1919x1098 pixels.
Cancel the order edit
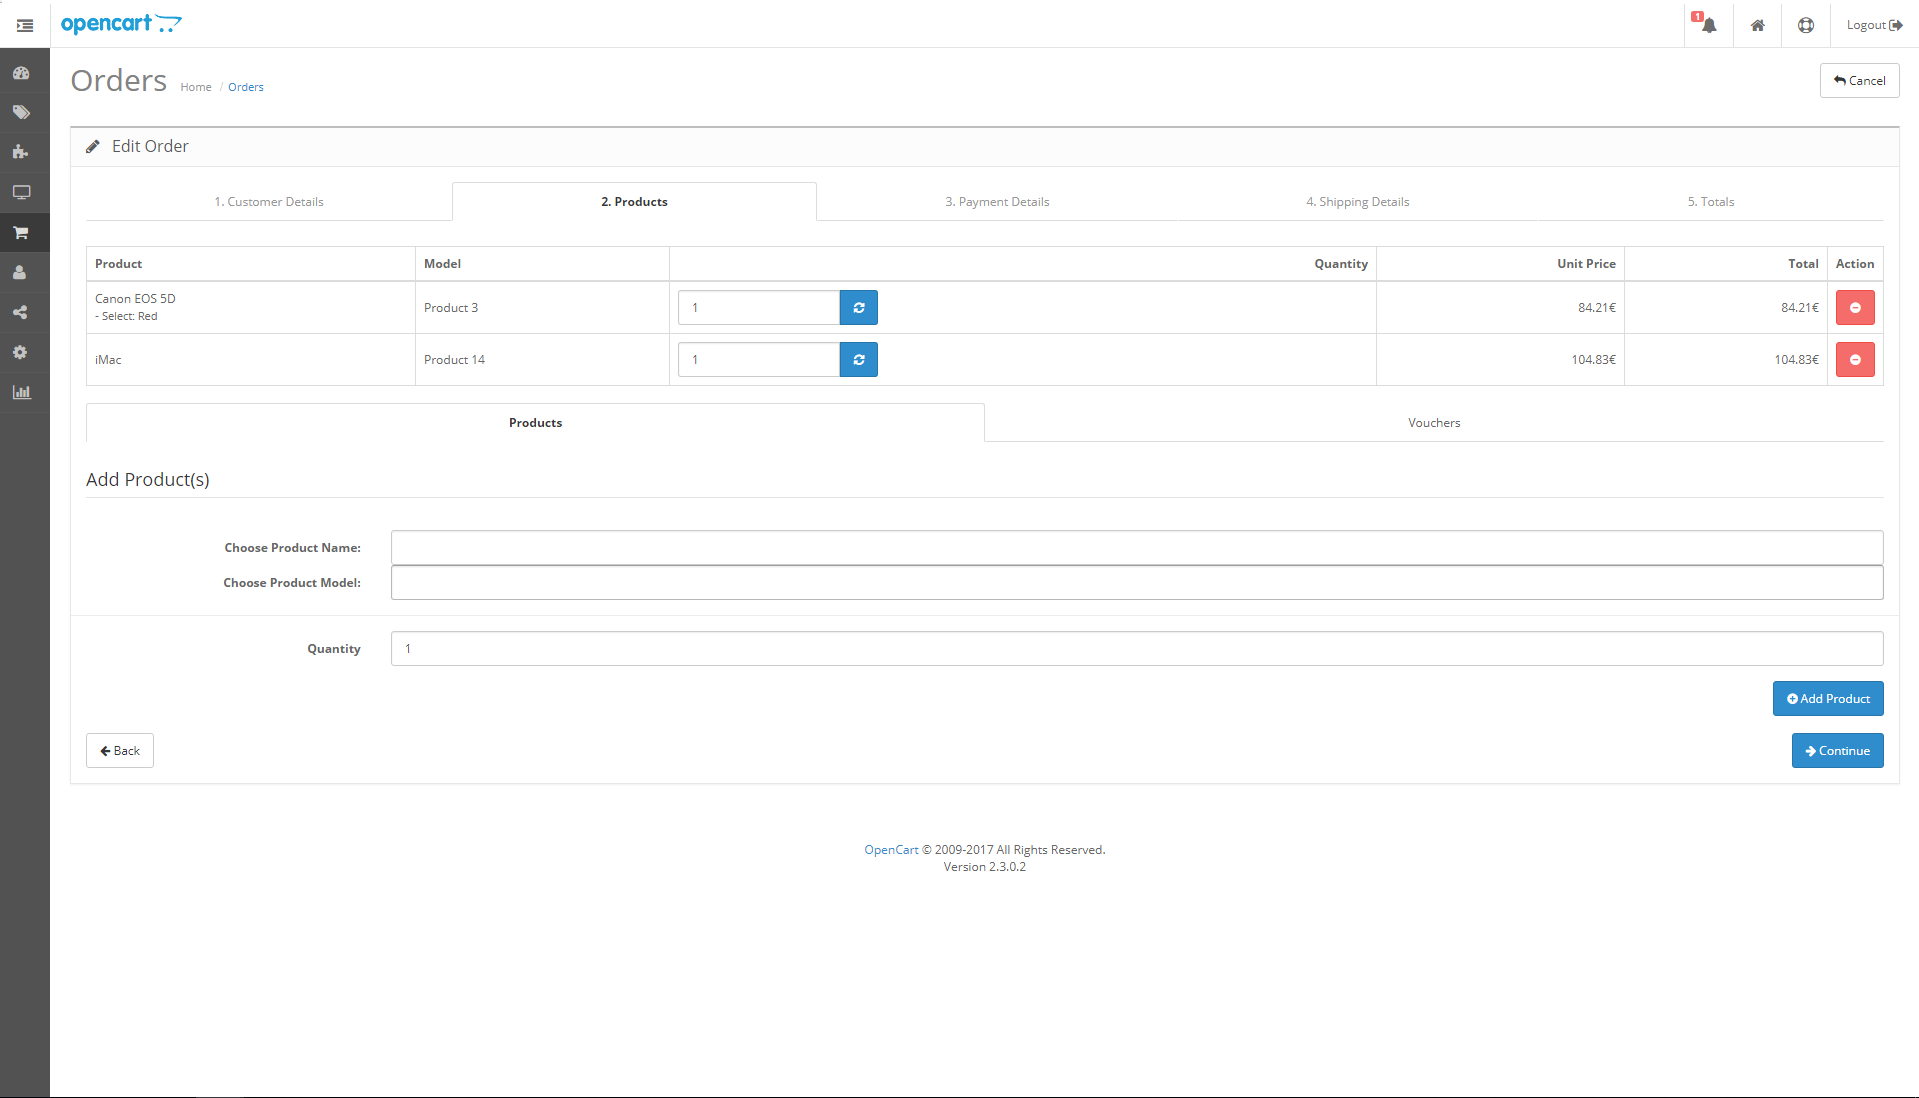(x=1859, y=81)
